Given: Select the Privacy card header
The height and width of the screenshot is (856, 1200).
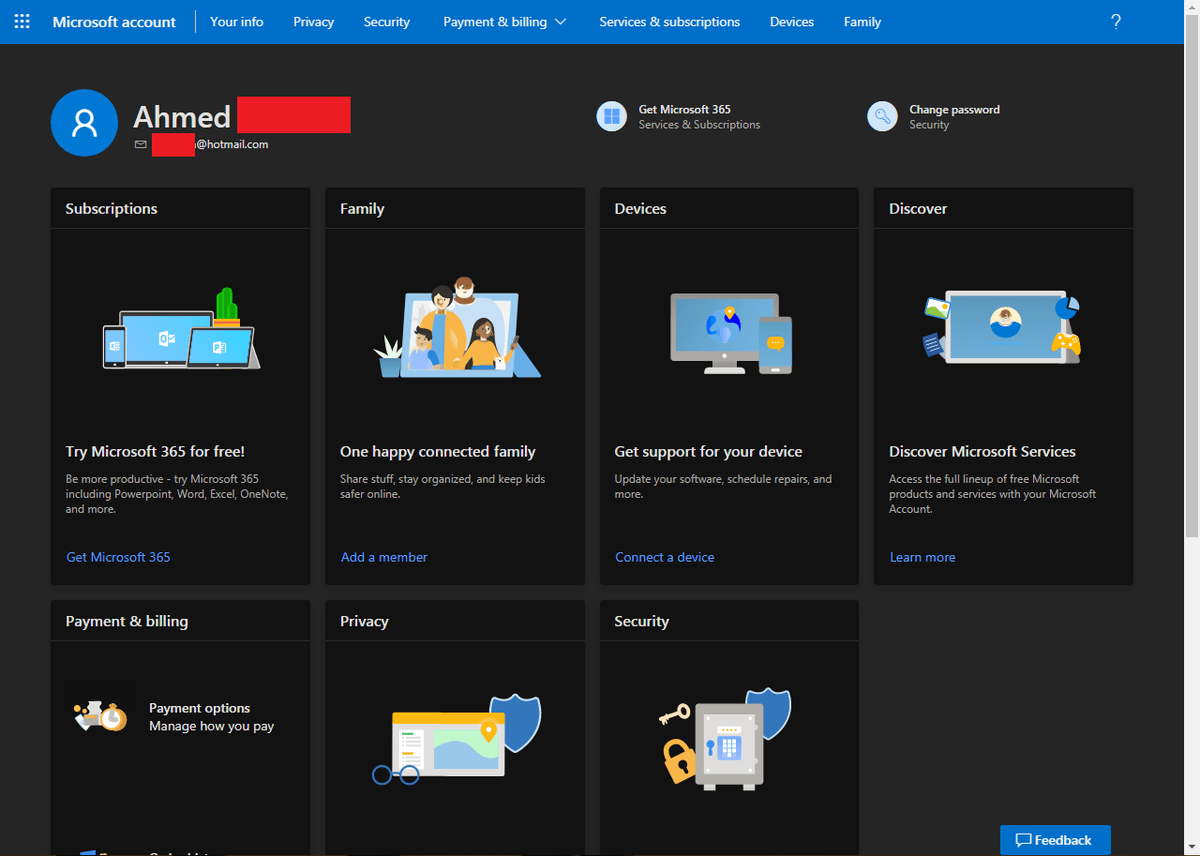Looking at the screenshot, I should 364,621.
